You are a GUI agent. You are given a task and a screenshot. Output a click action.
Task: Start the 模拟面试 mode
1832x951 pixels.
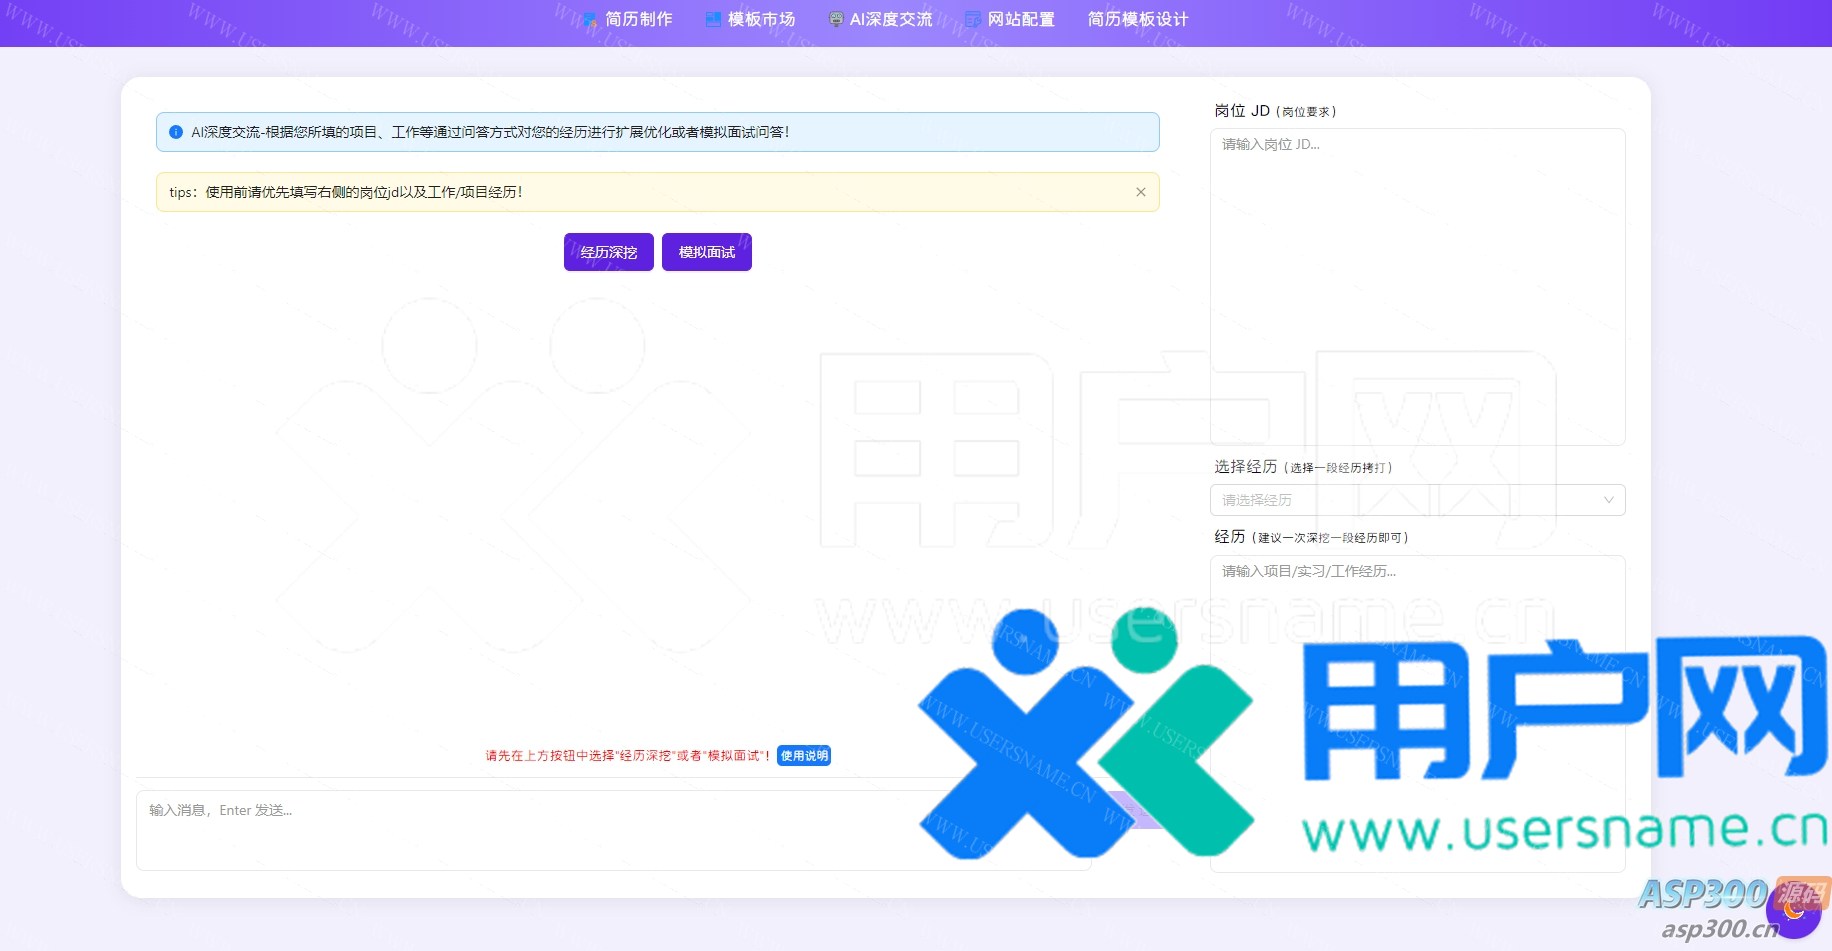tap(706, 252)
